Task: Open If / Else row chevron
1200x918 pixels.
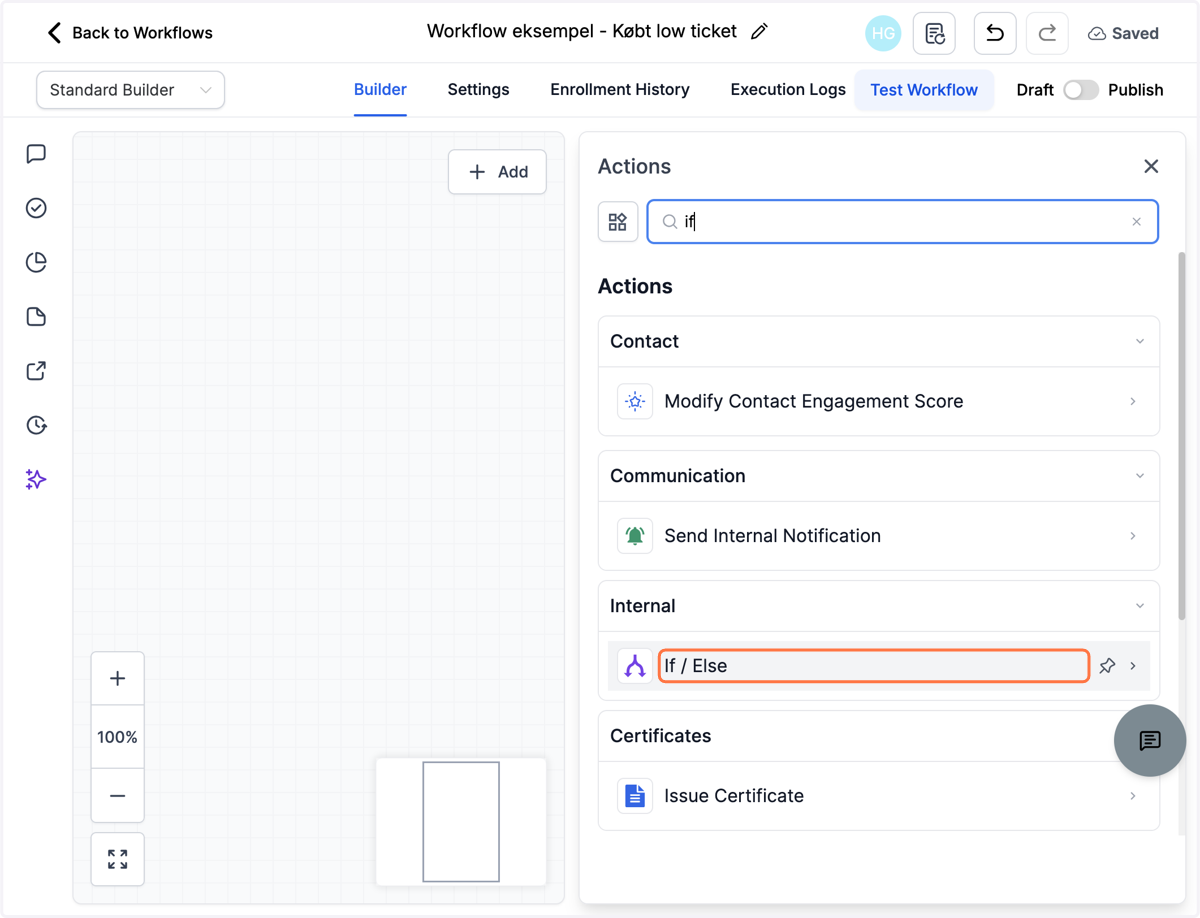Action: click(1133, 666)
